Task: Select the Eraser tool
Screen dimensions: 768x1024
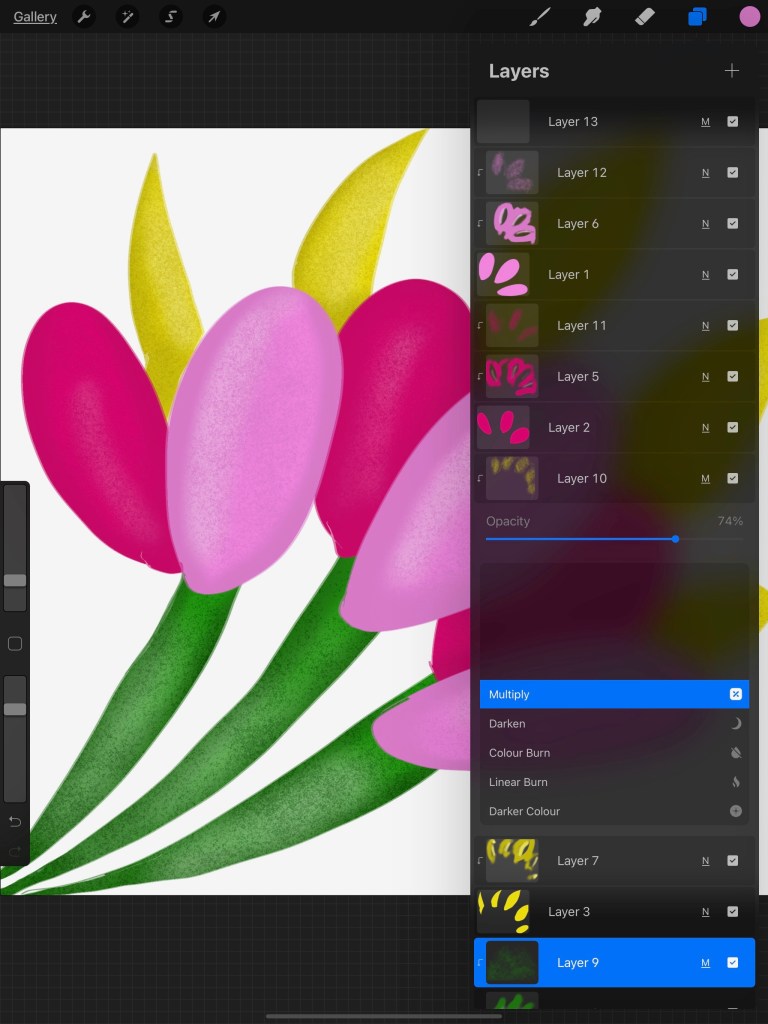Action: (645, 17)
